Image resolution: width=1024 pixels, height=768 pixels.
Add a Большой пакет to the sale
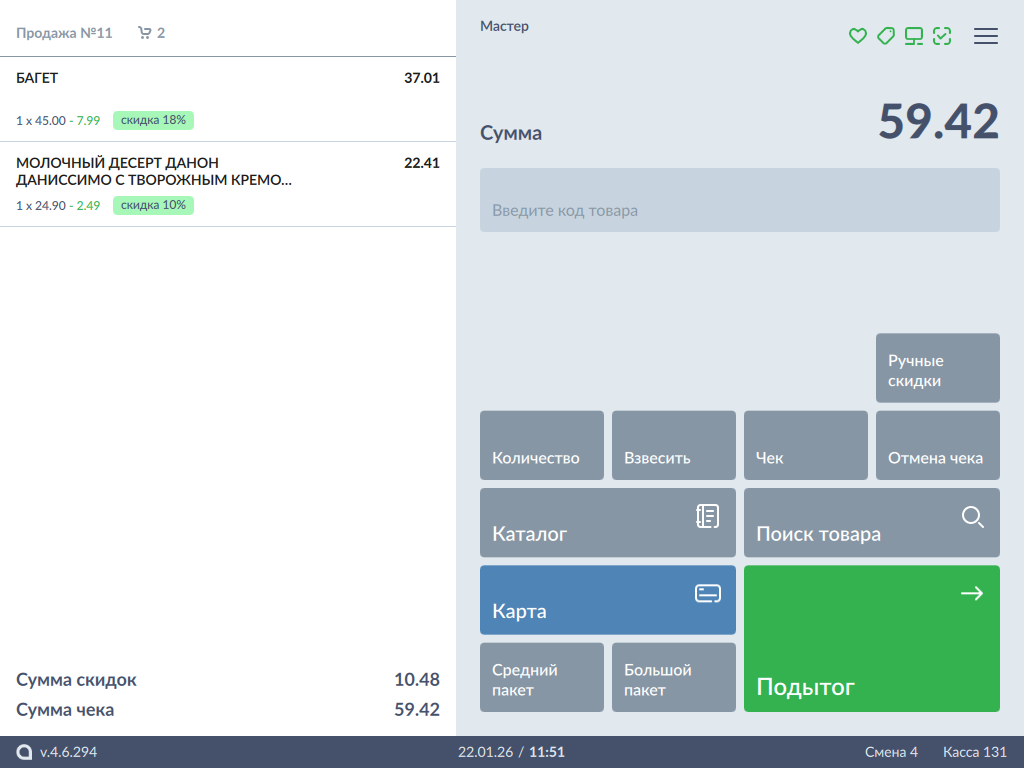(x=673, y=678)
